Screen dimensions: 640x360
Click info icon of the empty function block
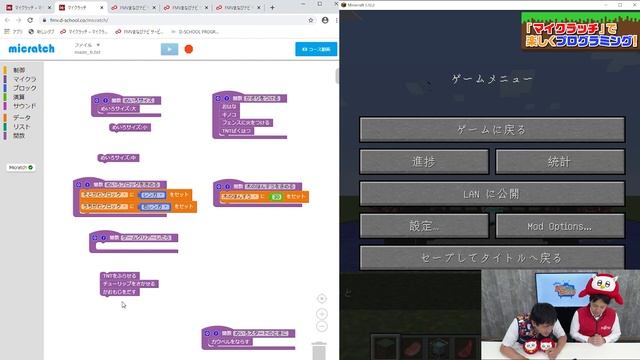point(104,238)
